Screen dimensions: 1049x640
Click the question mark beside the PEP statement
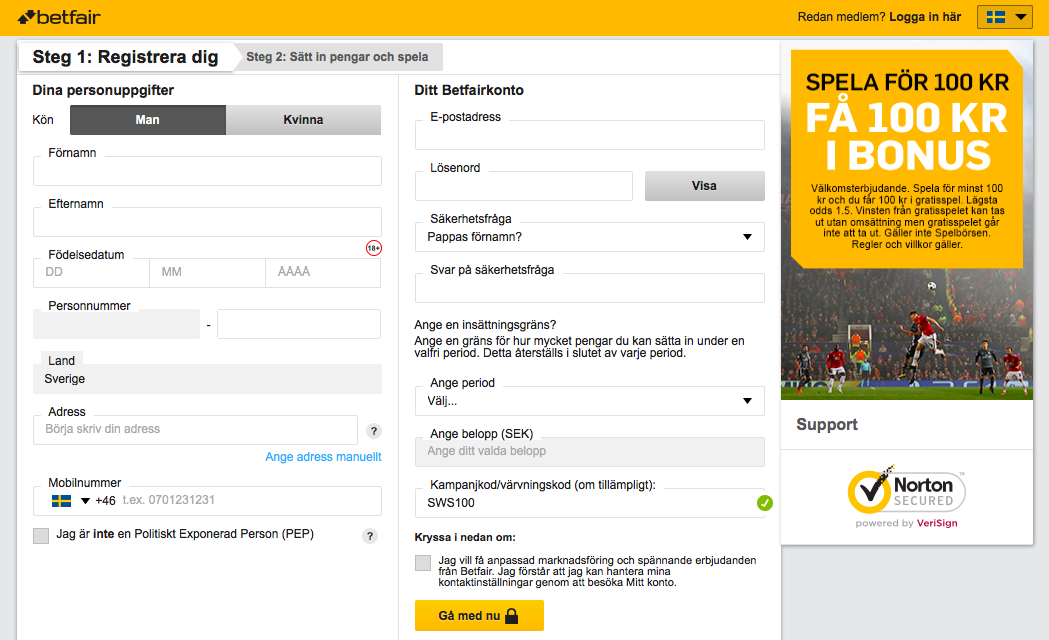point(369,536)
